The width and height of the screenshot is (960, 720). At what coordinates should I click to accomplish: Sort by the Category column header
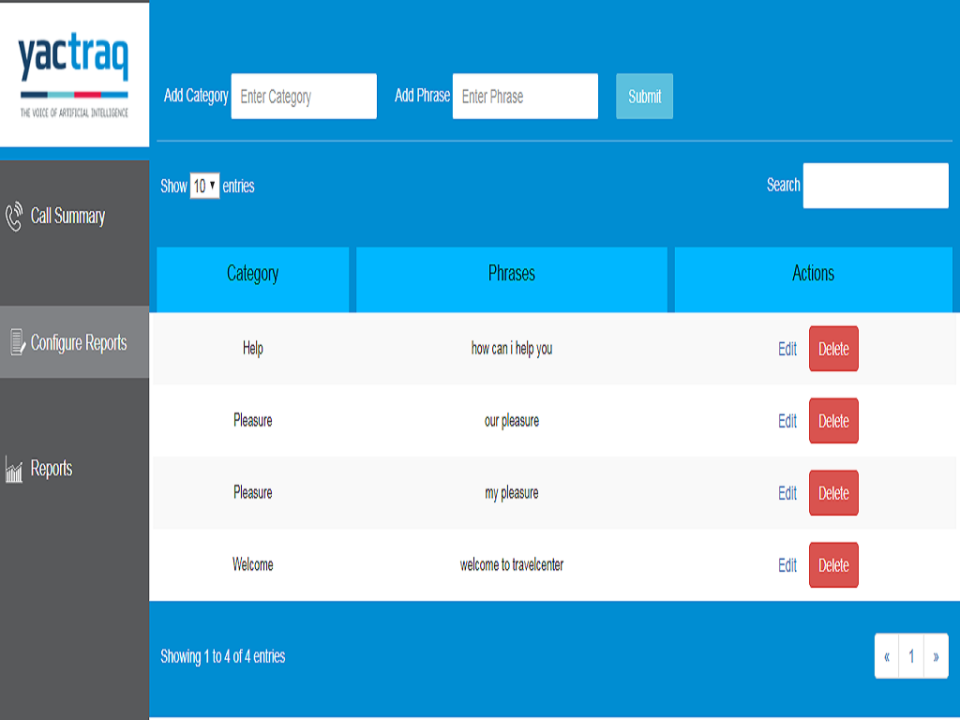point(253,274)
